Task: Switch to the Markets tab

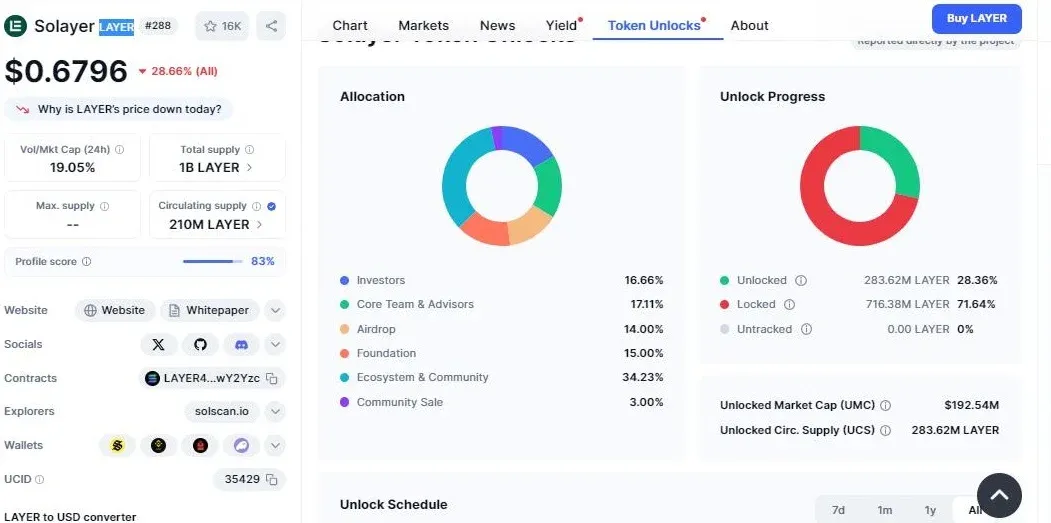Action: pyautogui.click(x=424, y=25)
